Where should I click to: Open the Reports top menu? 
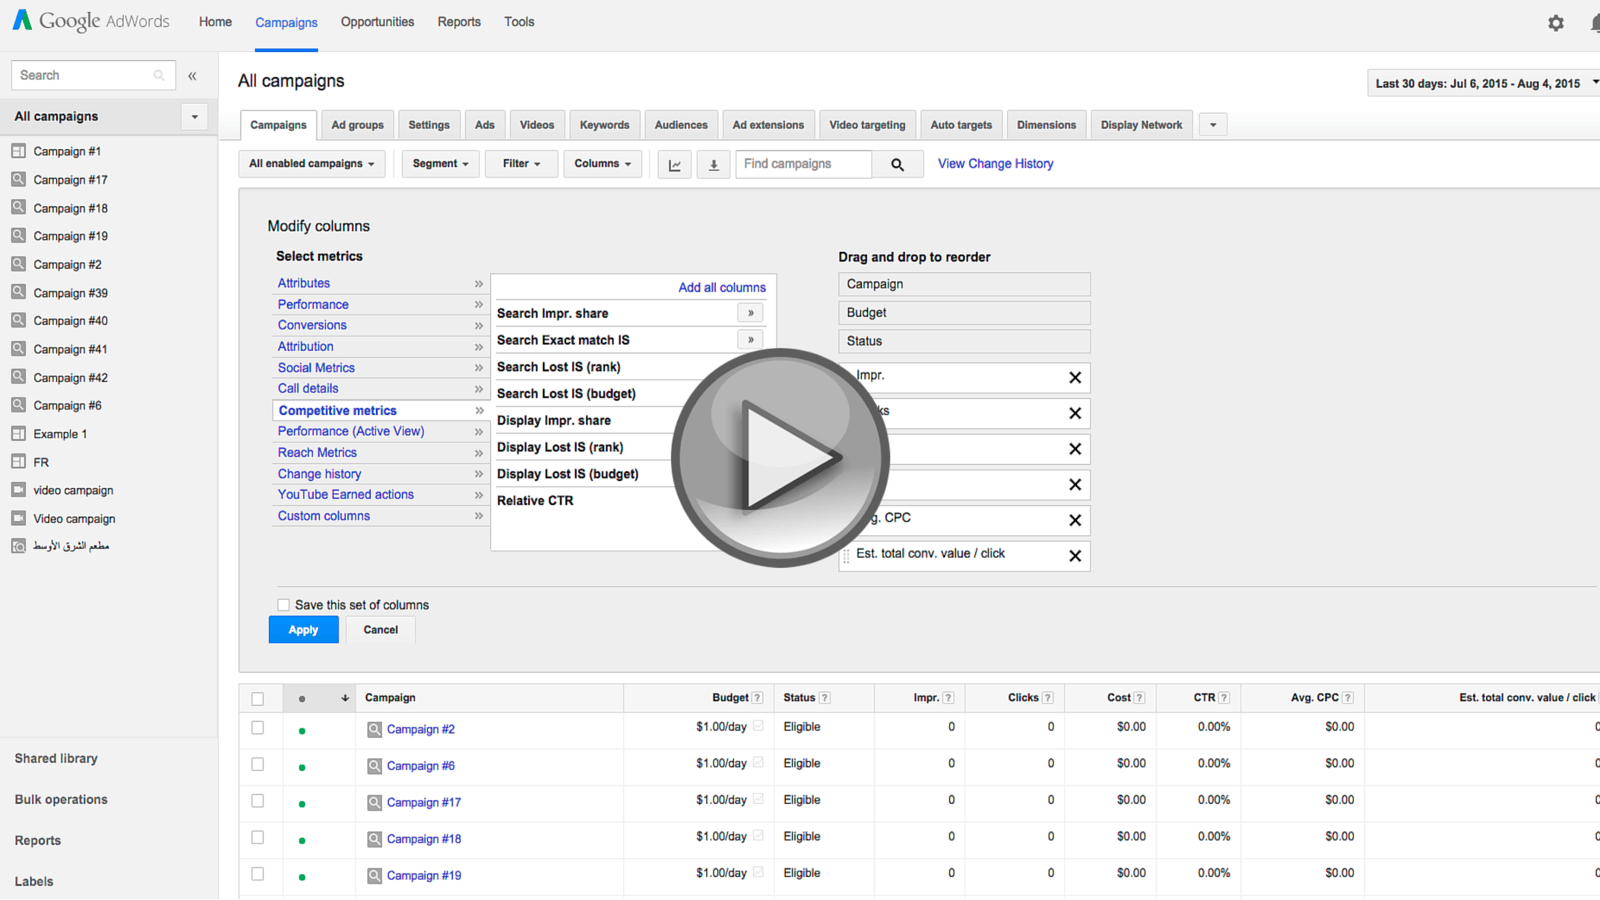click(459, 22)
